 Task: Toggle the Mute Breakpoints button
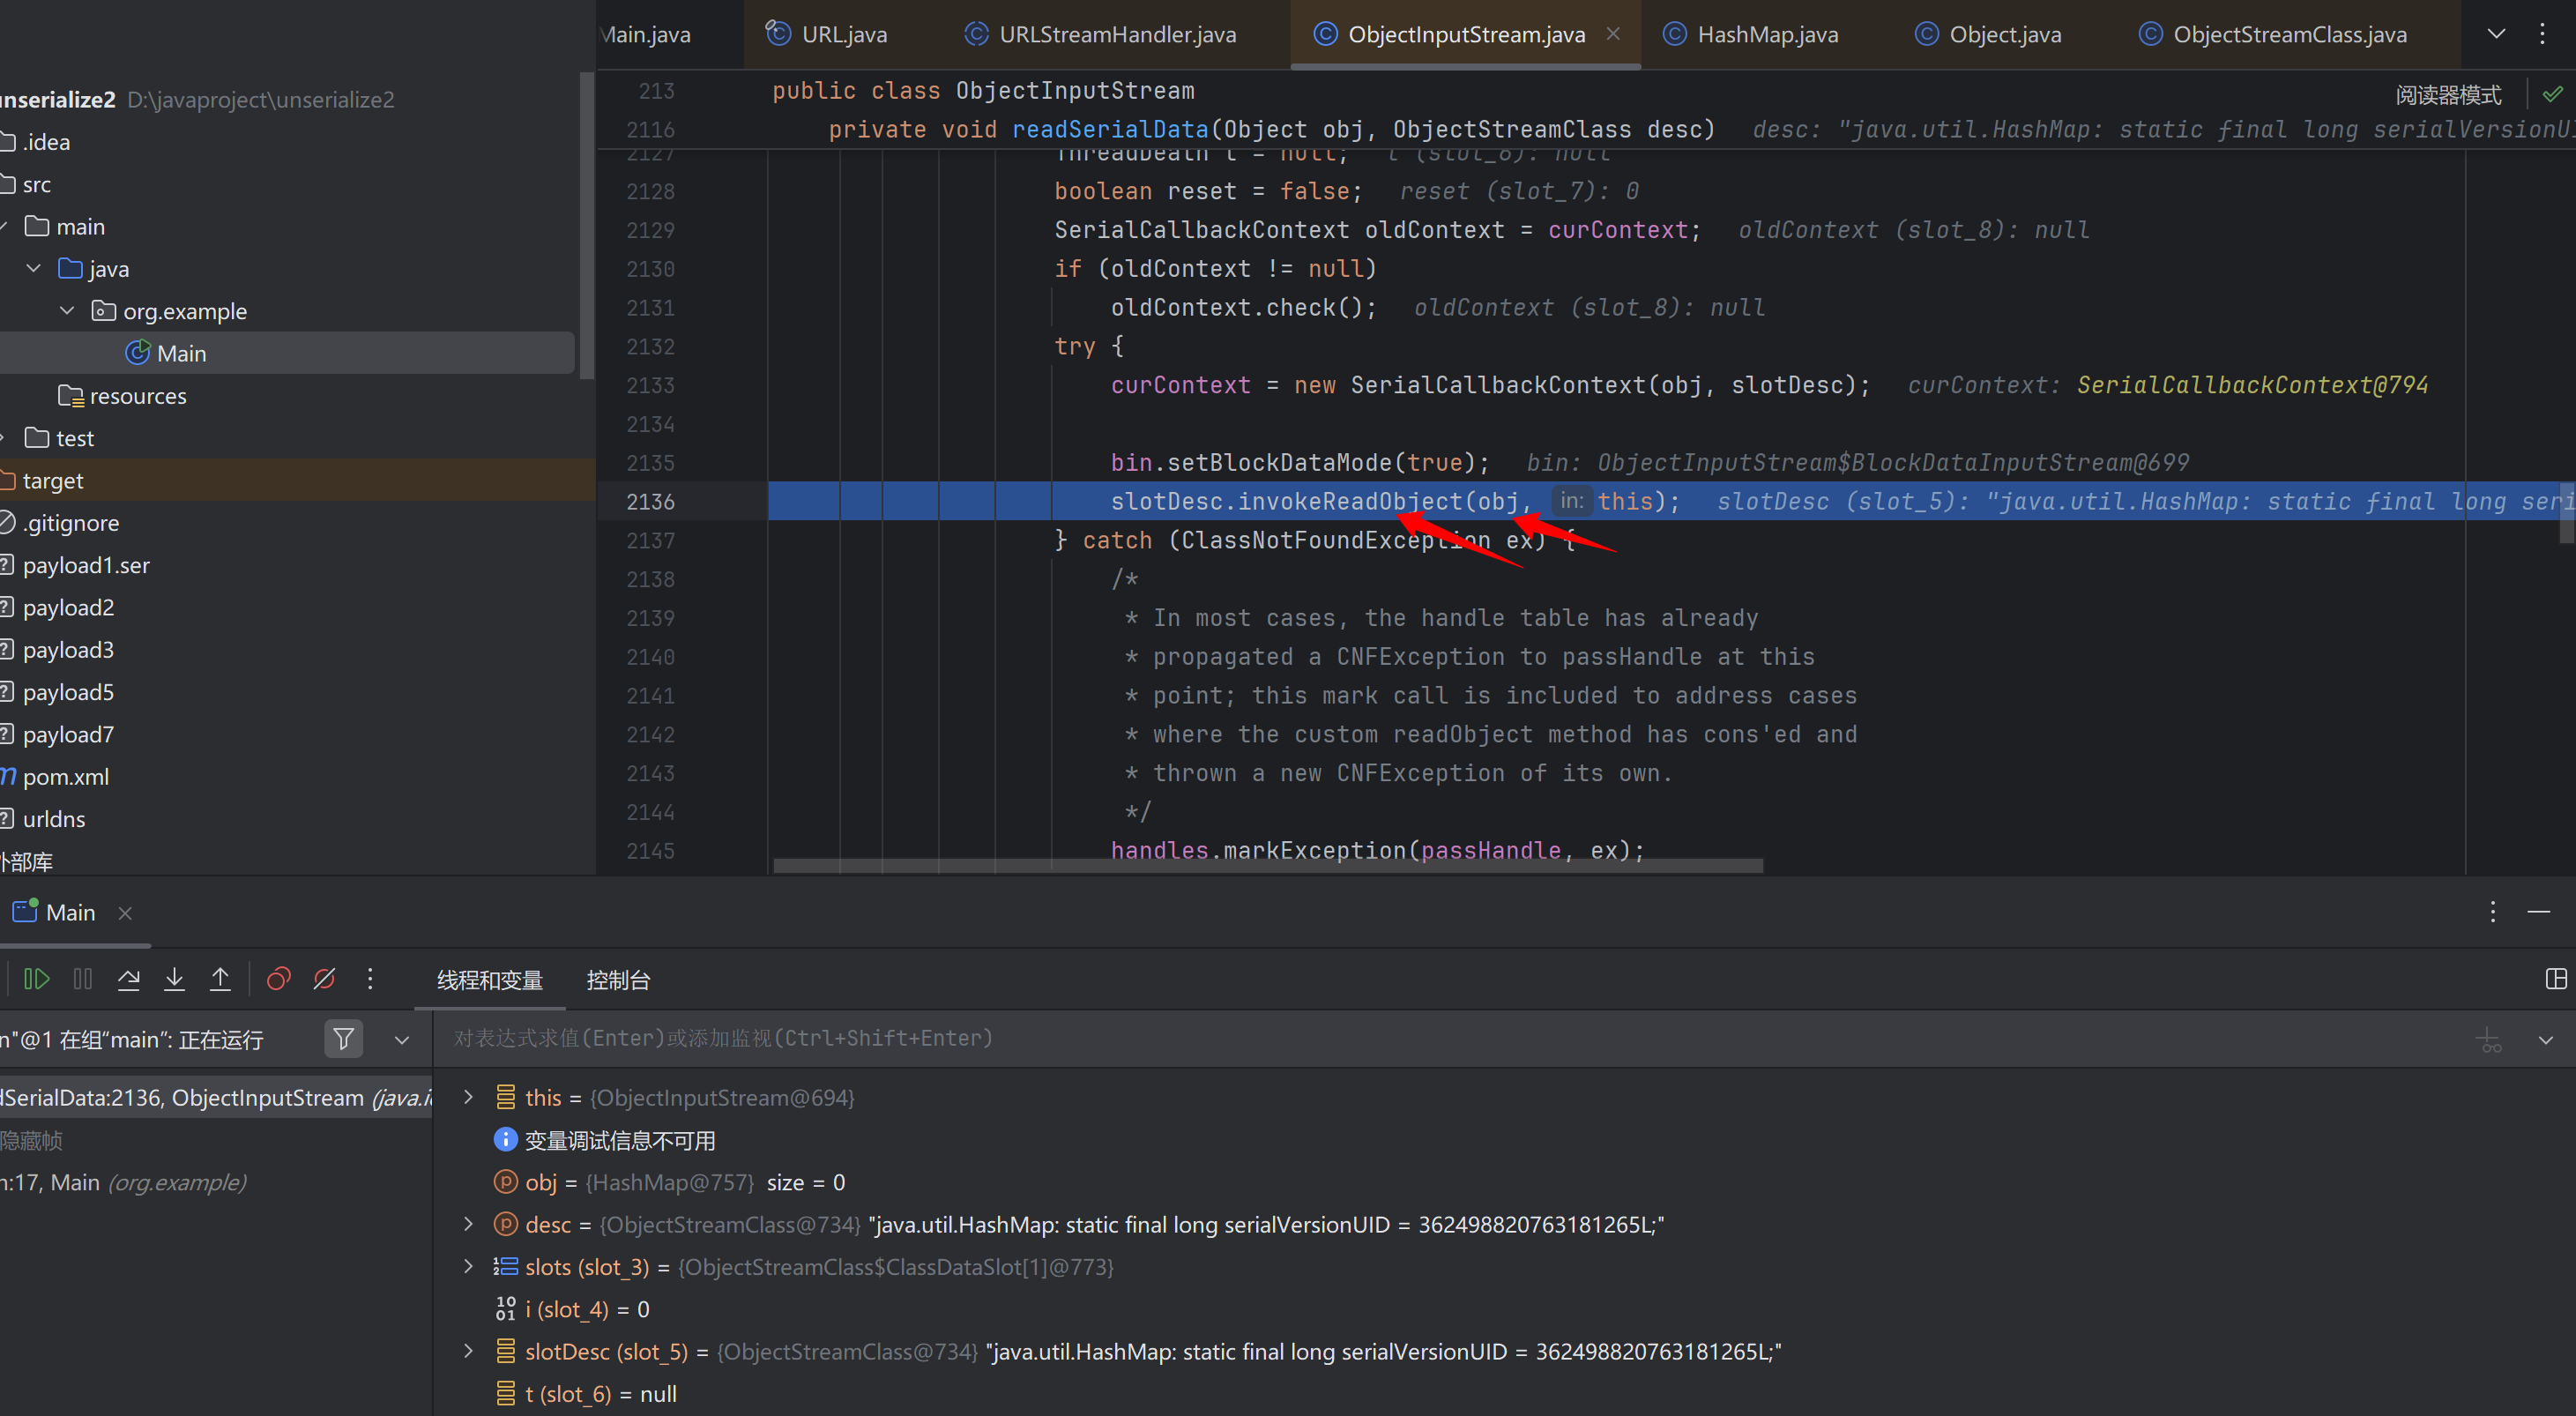[x=324, y=979]
